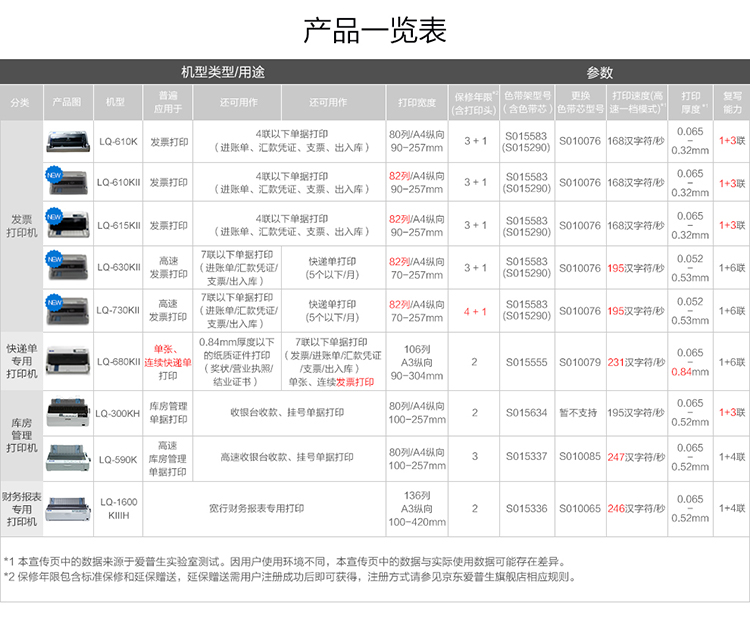
Task: Open the LQ-680KII printer picture
Action: click(x=66, y=358)
